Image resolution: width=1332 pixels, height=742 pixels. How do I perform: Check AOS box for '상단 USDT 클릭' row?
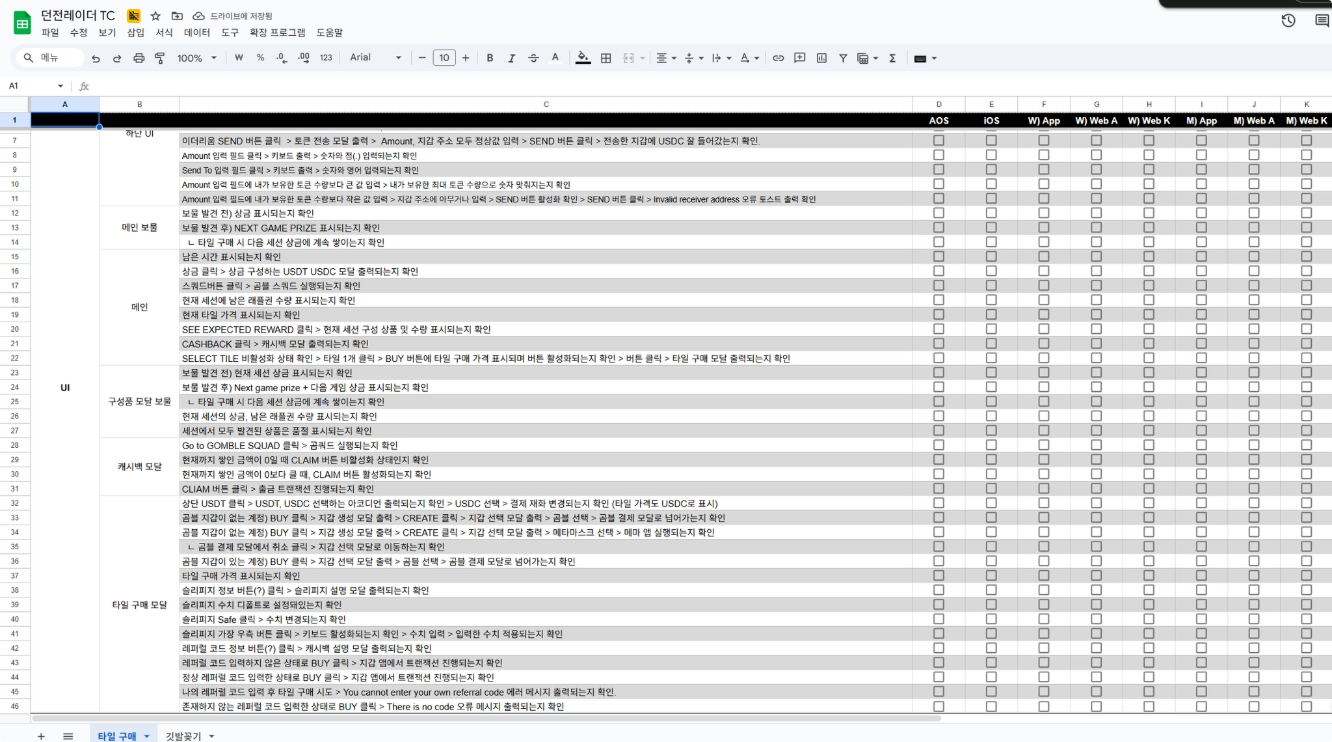coord(939,503)
